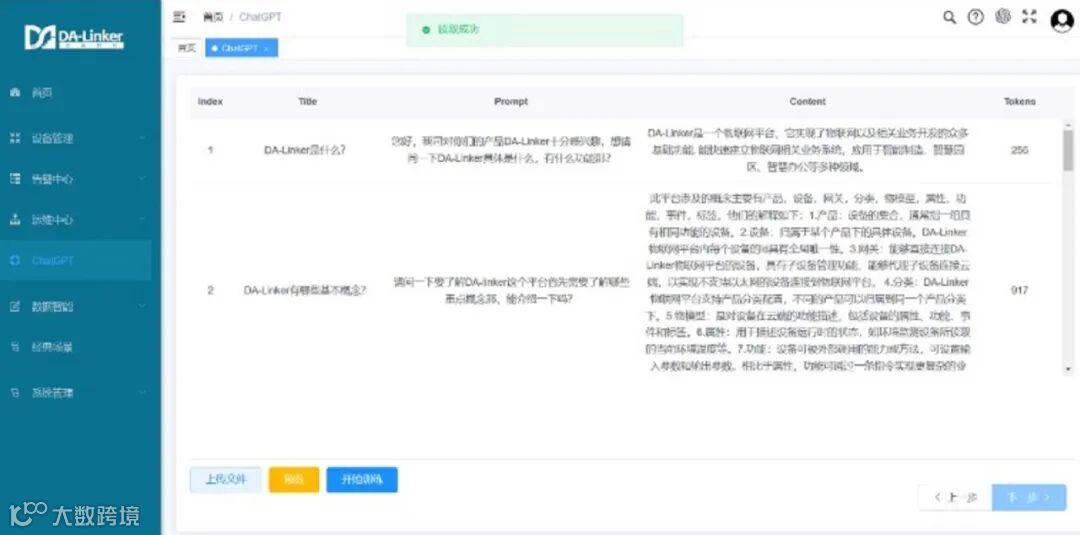The image size is (1080, 535).
Task: Switch to the ChatGPT page tab
Action: click(x=241, y=48)
